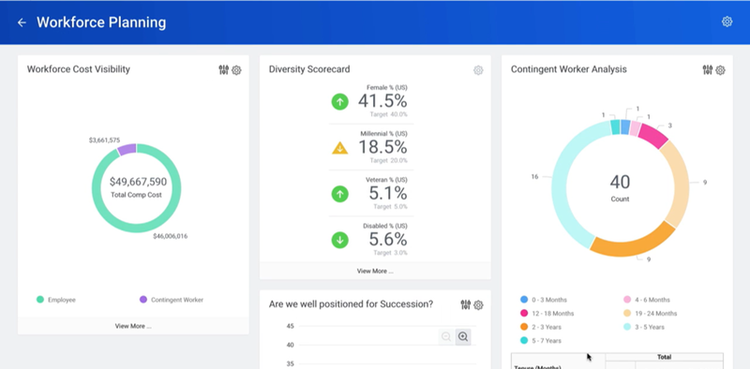Image resolution: width=750 pixels, height=369 pixels.
Task: Open Workforce Cost Visibility settings gear
Action: 236,70
